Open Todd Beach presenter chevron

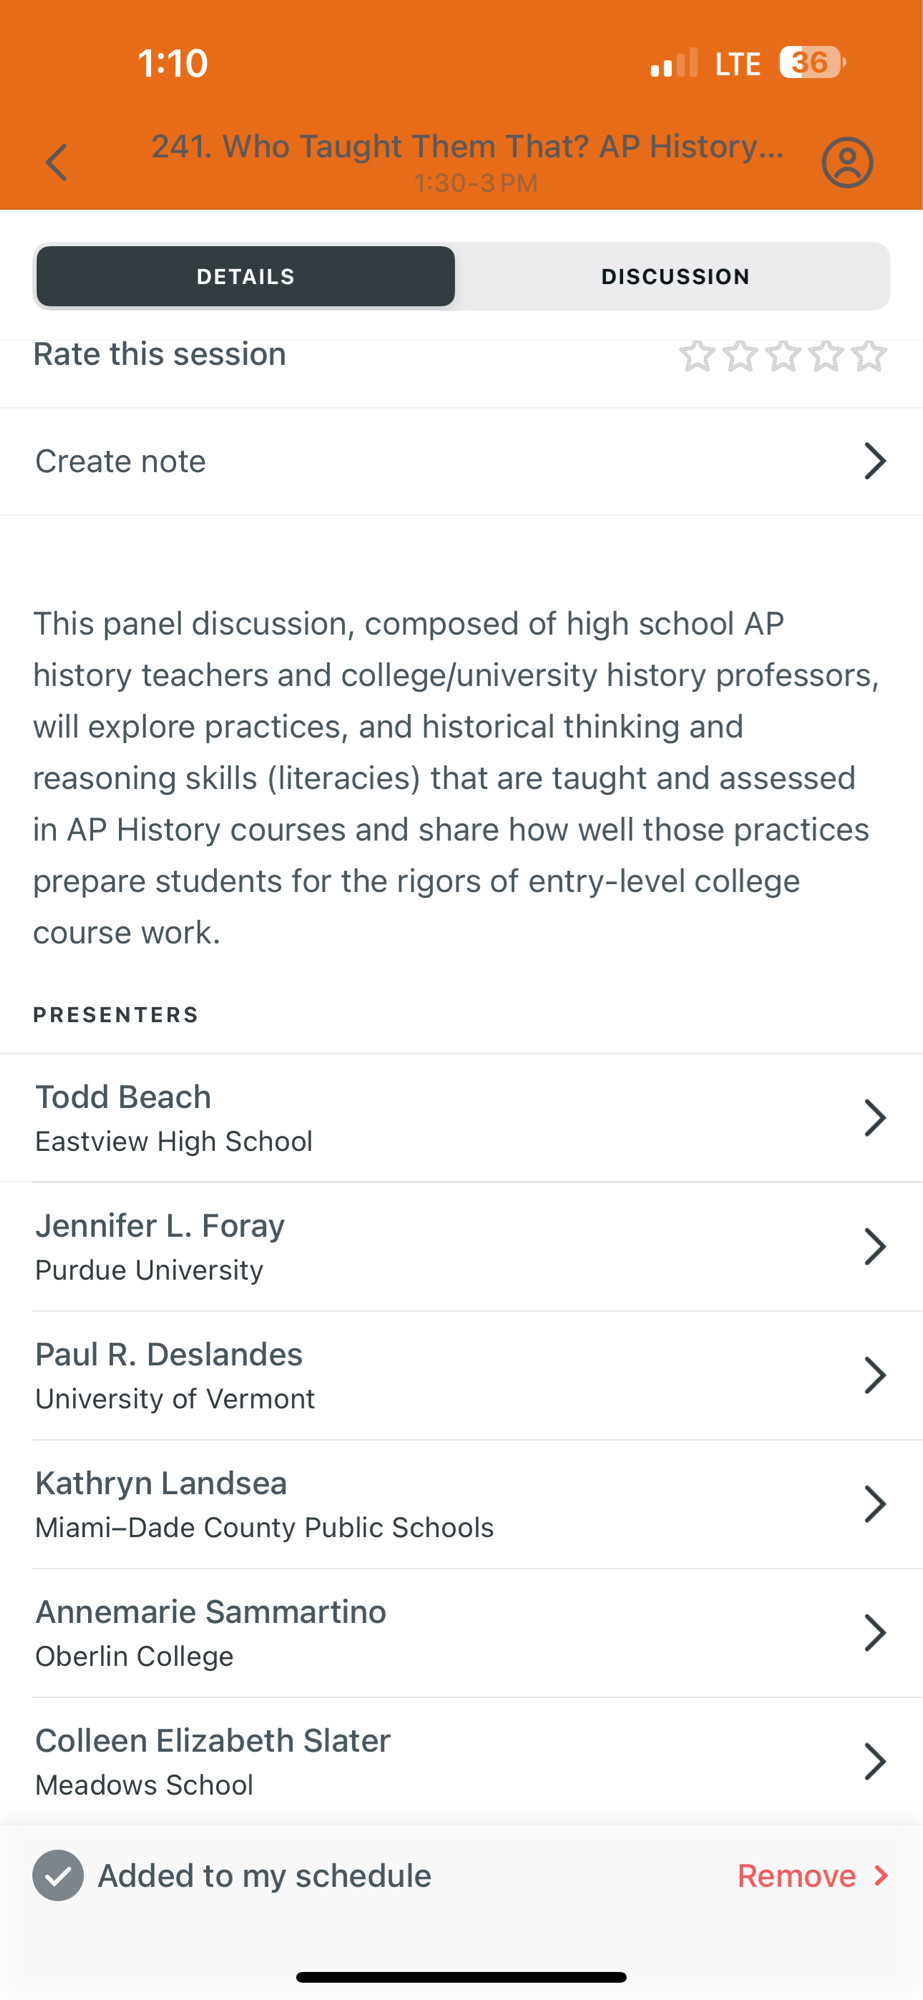(875, 1118)
